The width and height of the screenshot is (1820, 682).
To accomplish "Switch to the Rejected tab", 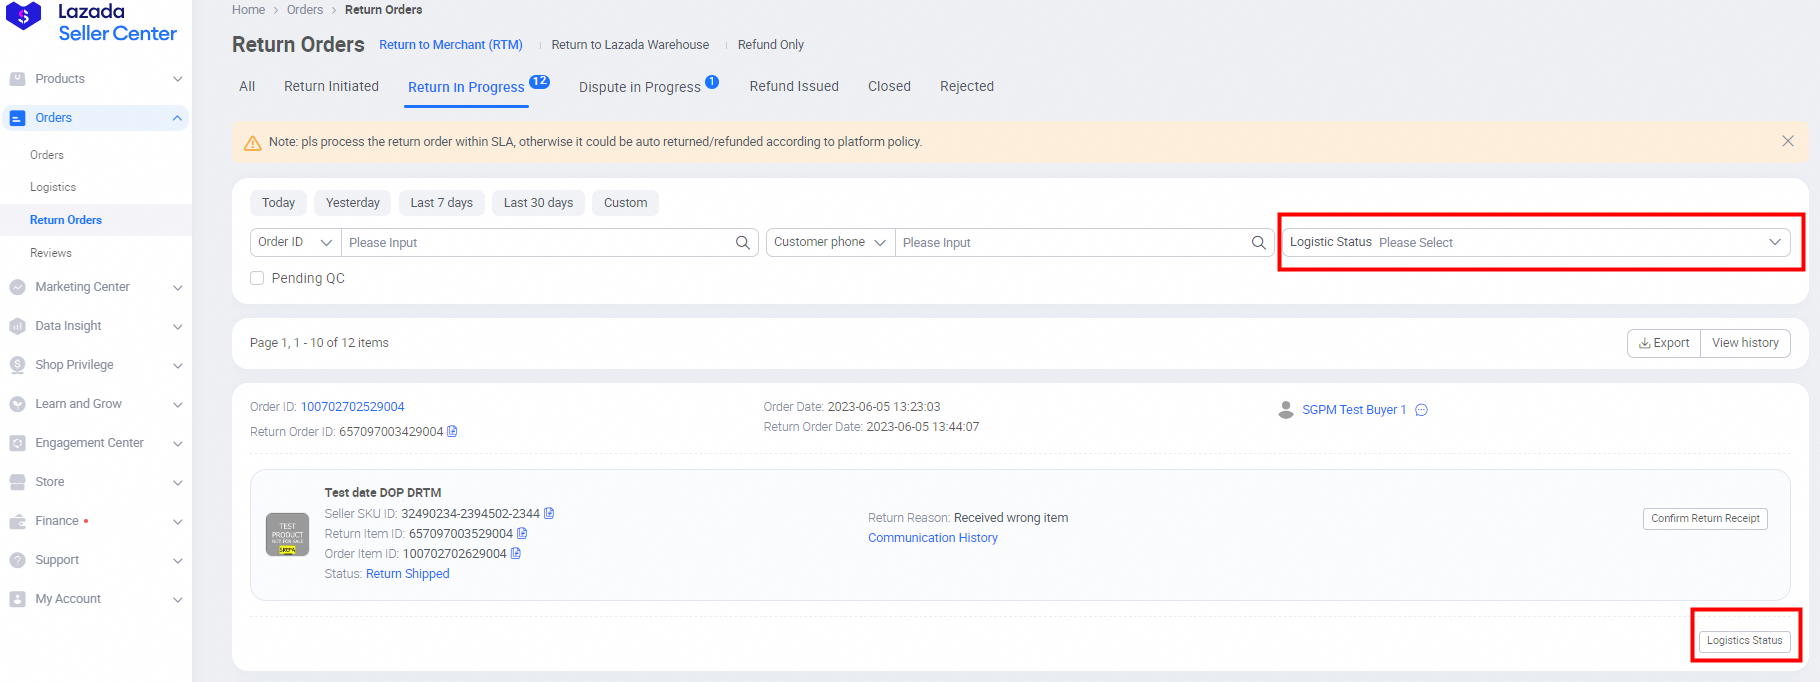I will click(x=967, y=86).
